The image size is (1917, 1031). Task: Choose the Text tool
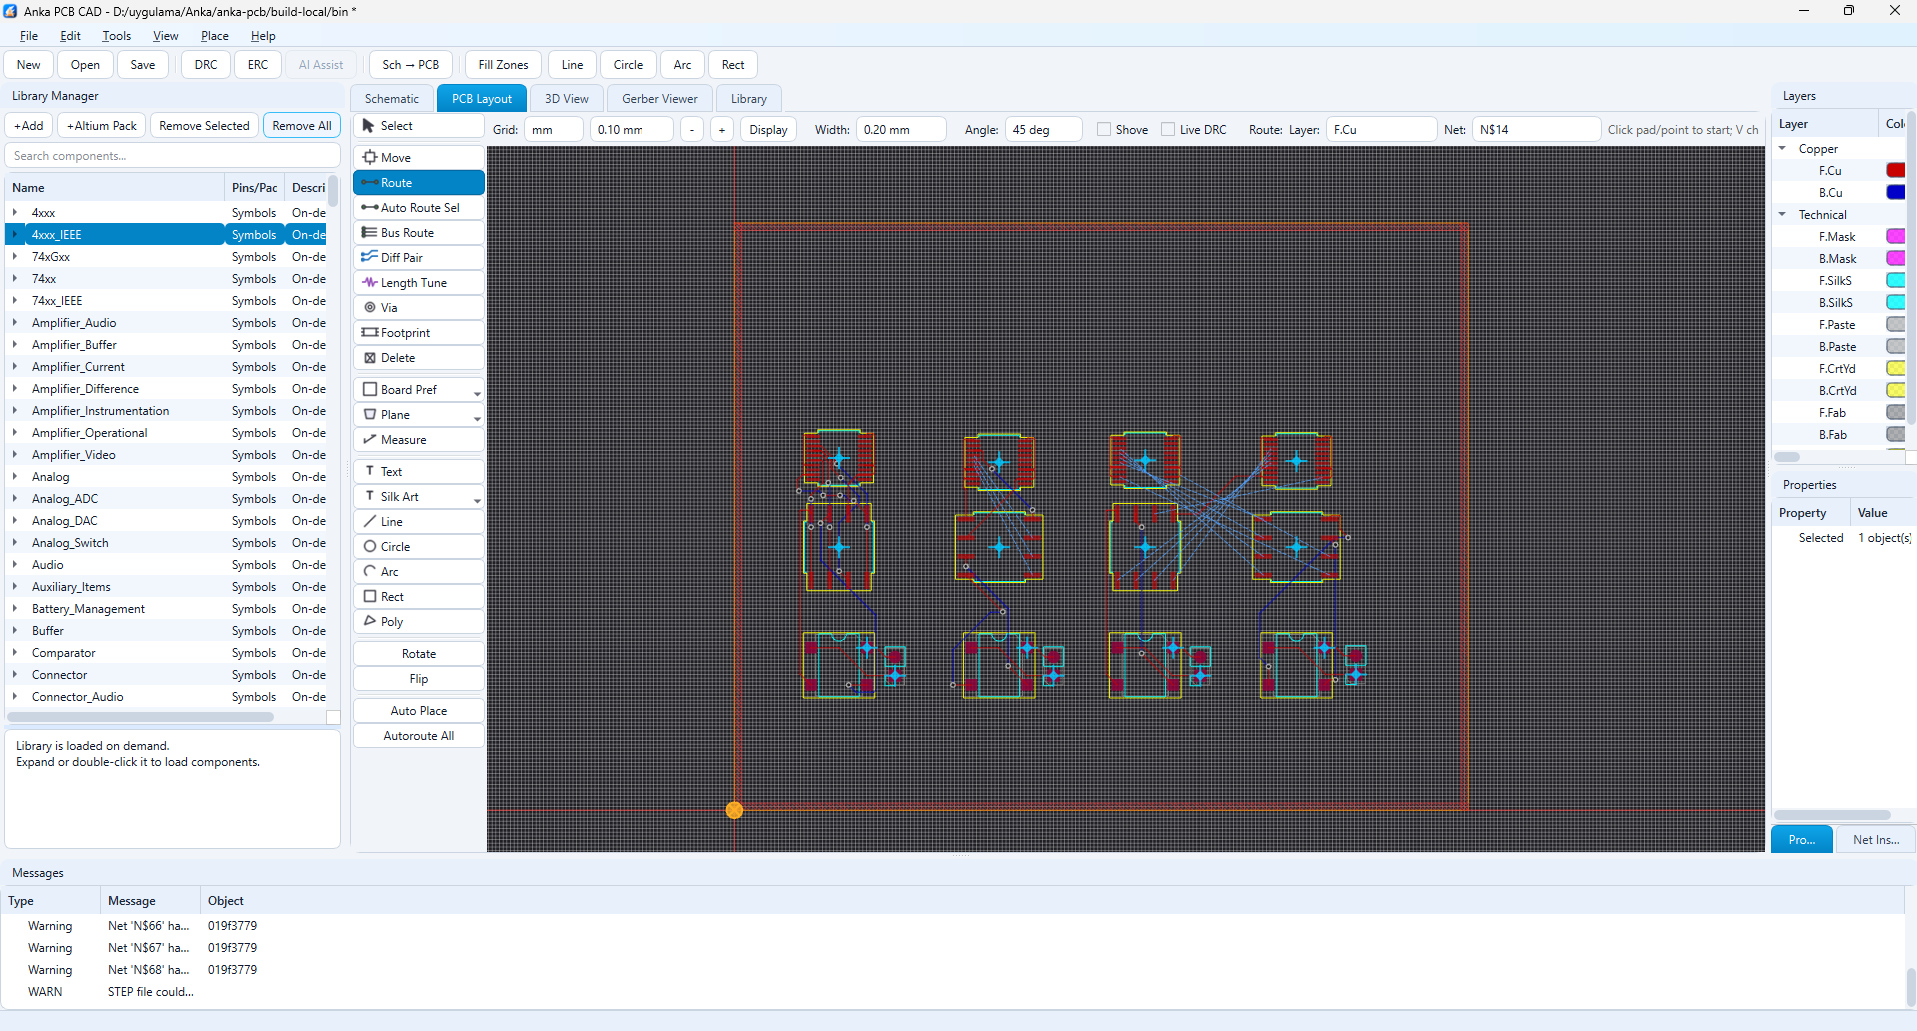point(418,472)
